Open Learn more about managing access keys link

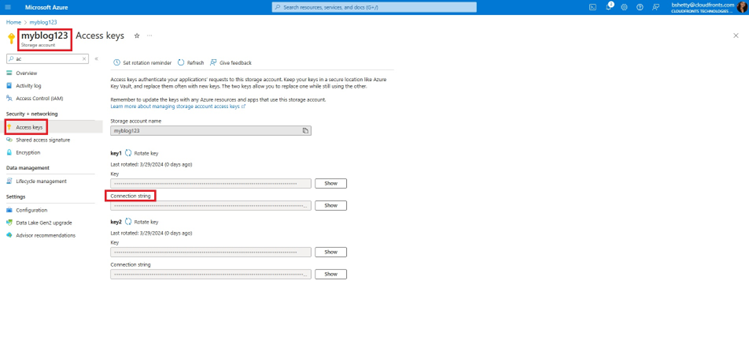point(178,107)
